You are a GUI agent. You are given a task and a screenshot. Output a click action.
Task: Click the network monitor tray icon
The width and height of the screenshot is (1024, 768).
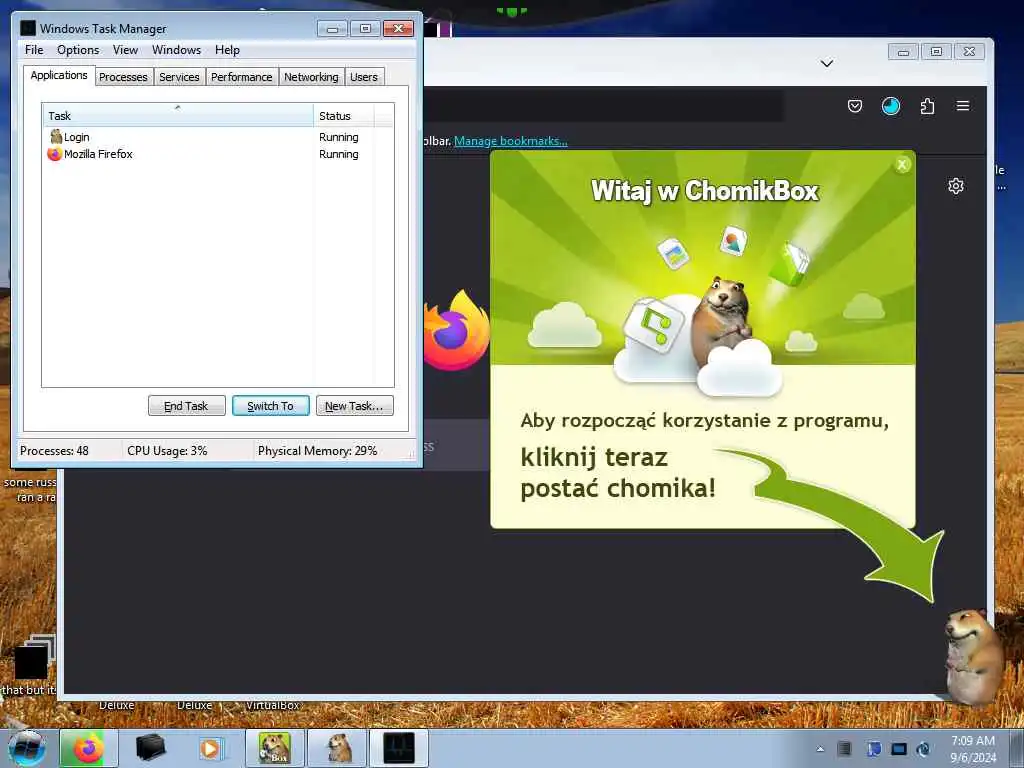(899, 748)
